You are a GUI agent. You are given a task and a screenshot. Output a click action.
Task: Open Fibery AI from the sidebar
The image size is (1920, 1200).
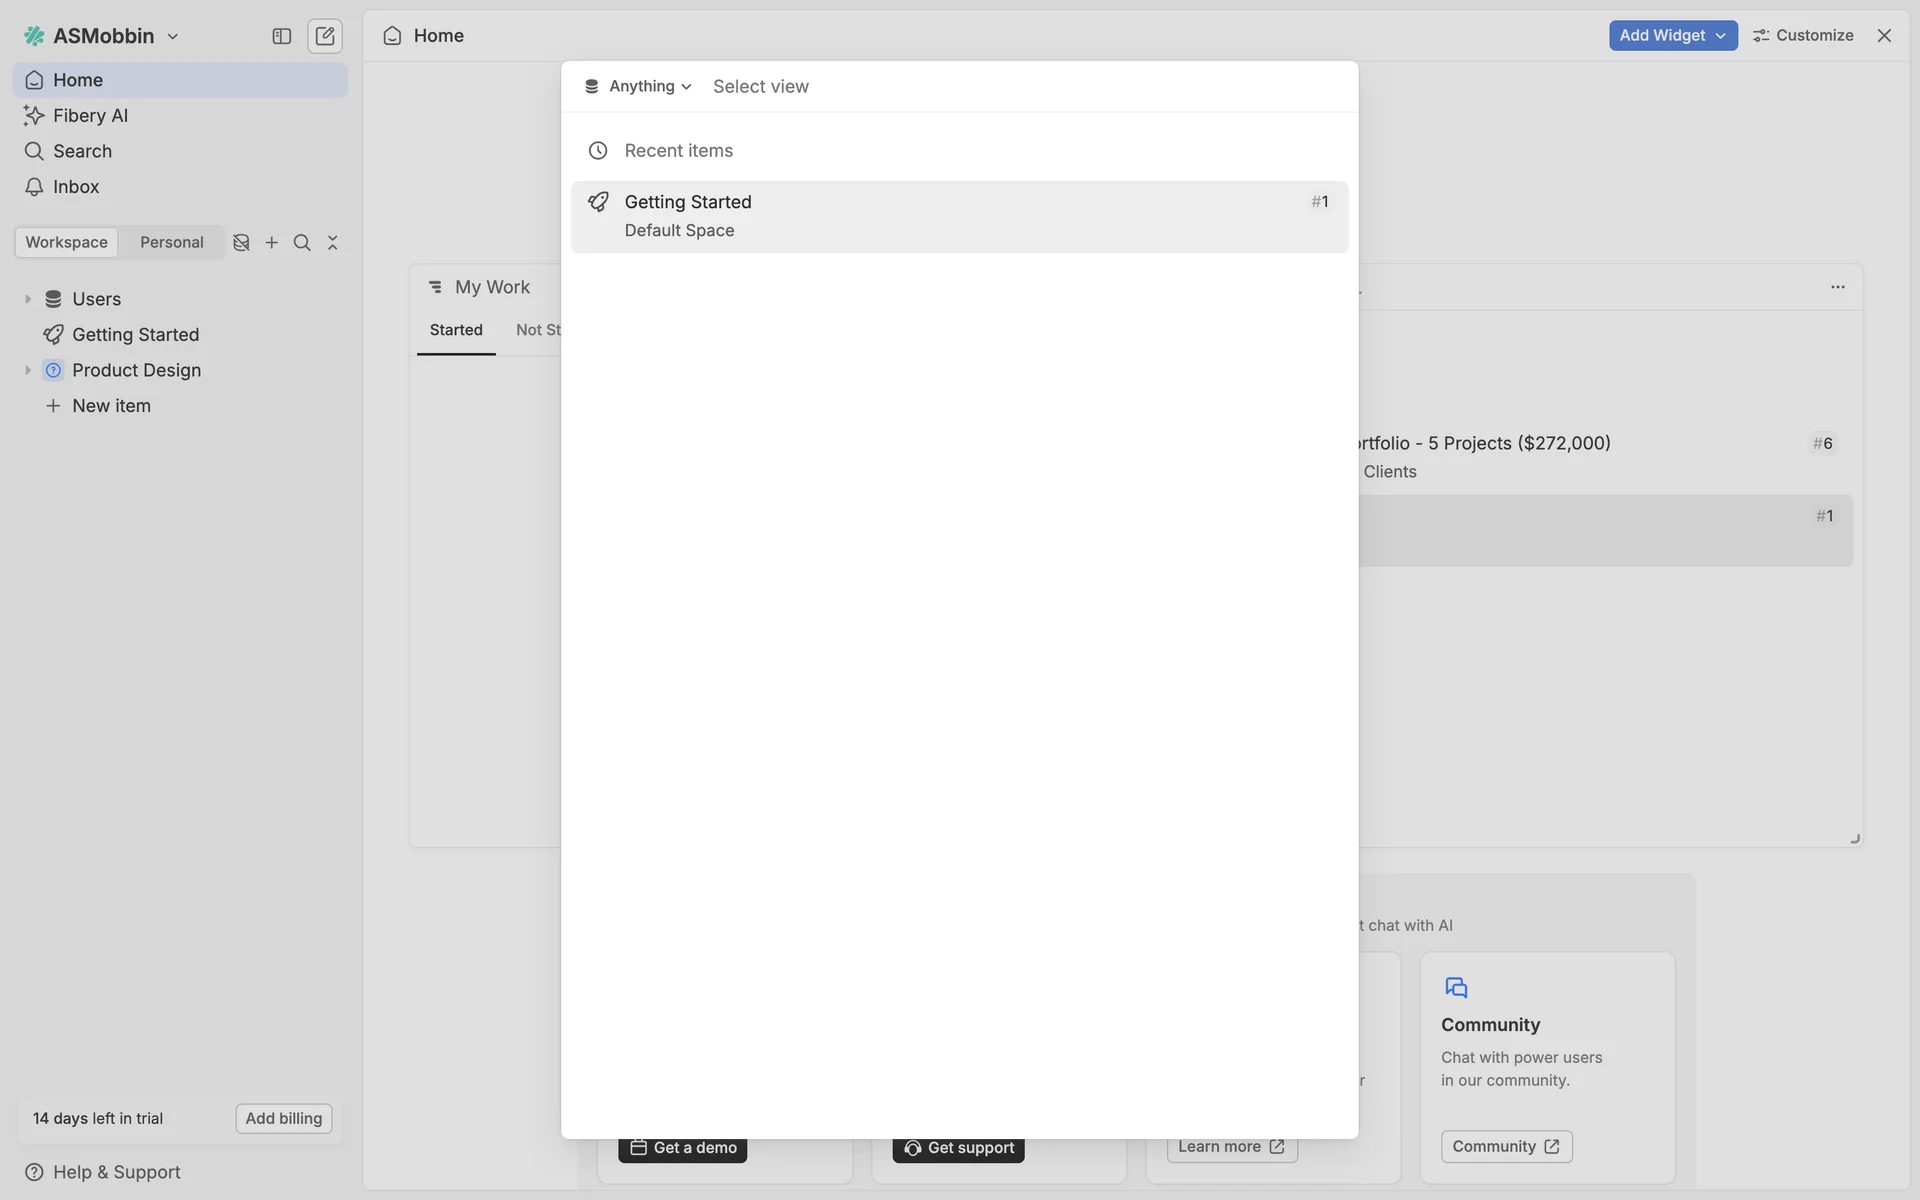point(90,115)
